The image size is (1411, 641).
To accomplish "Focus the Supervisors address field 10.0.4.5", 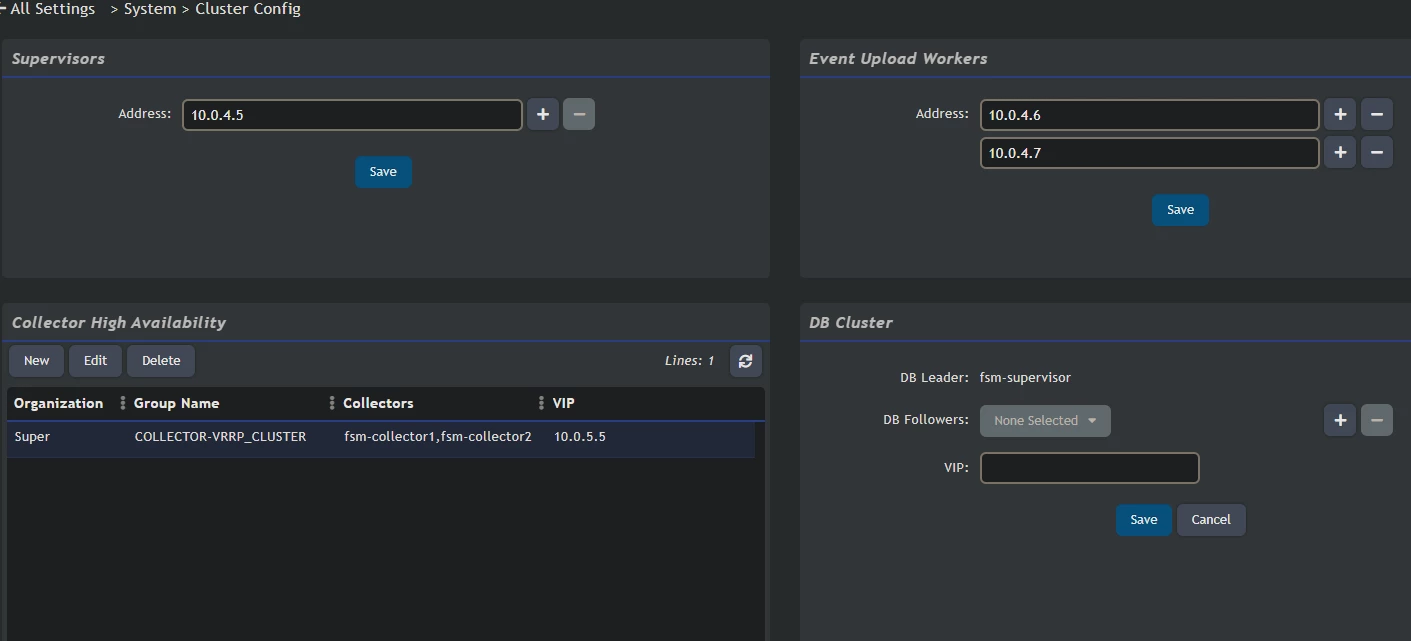I will [352, 115].
